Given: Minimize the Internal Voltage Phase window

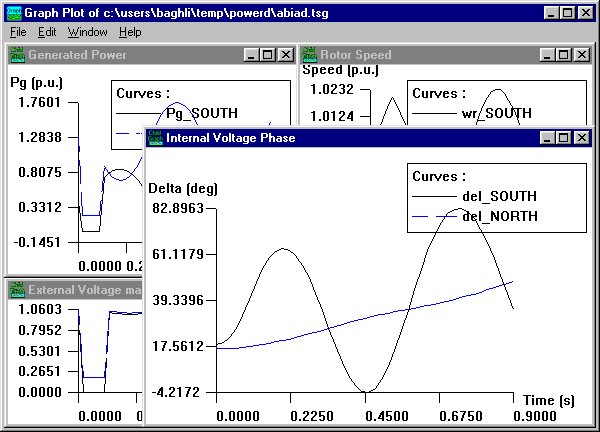Looking at the screenshot, I should click(x=547, y=138).
